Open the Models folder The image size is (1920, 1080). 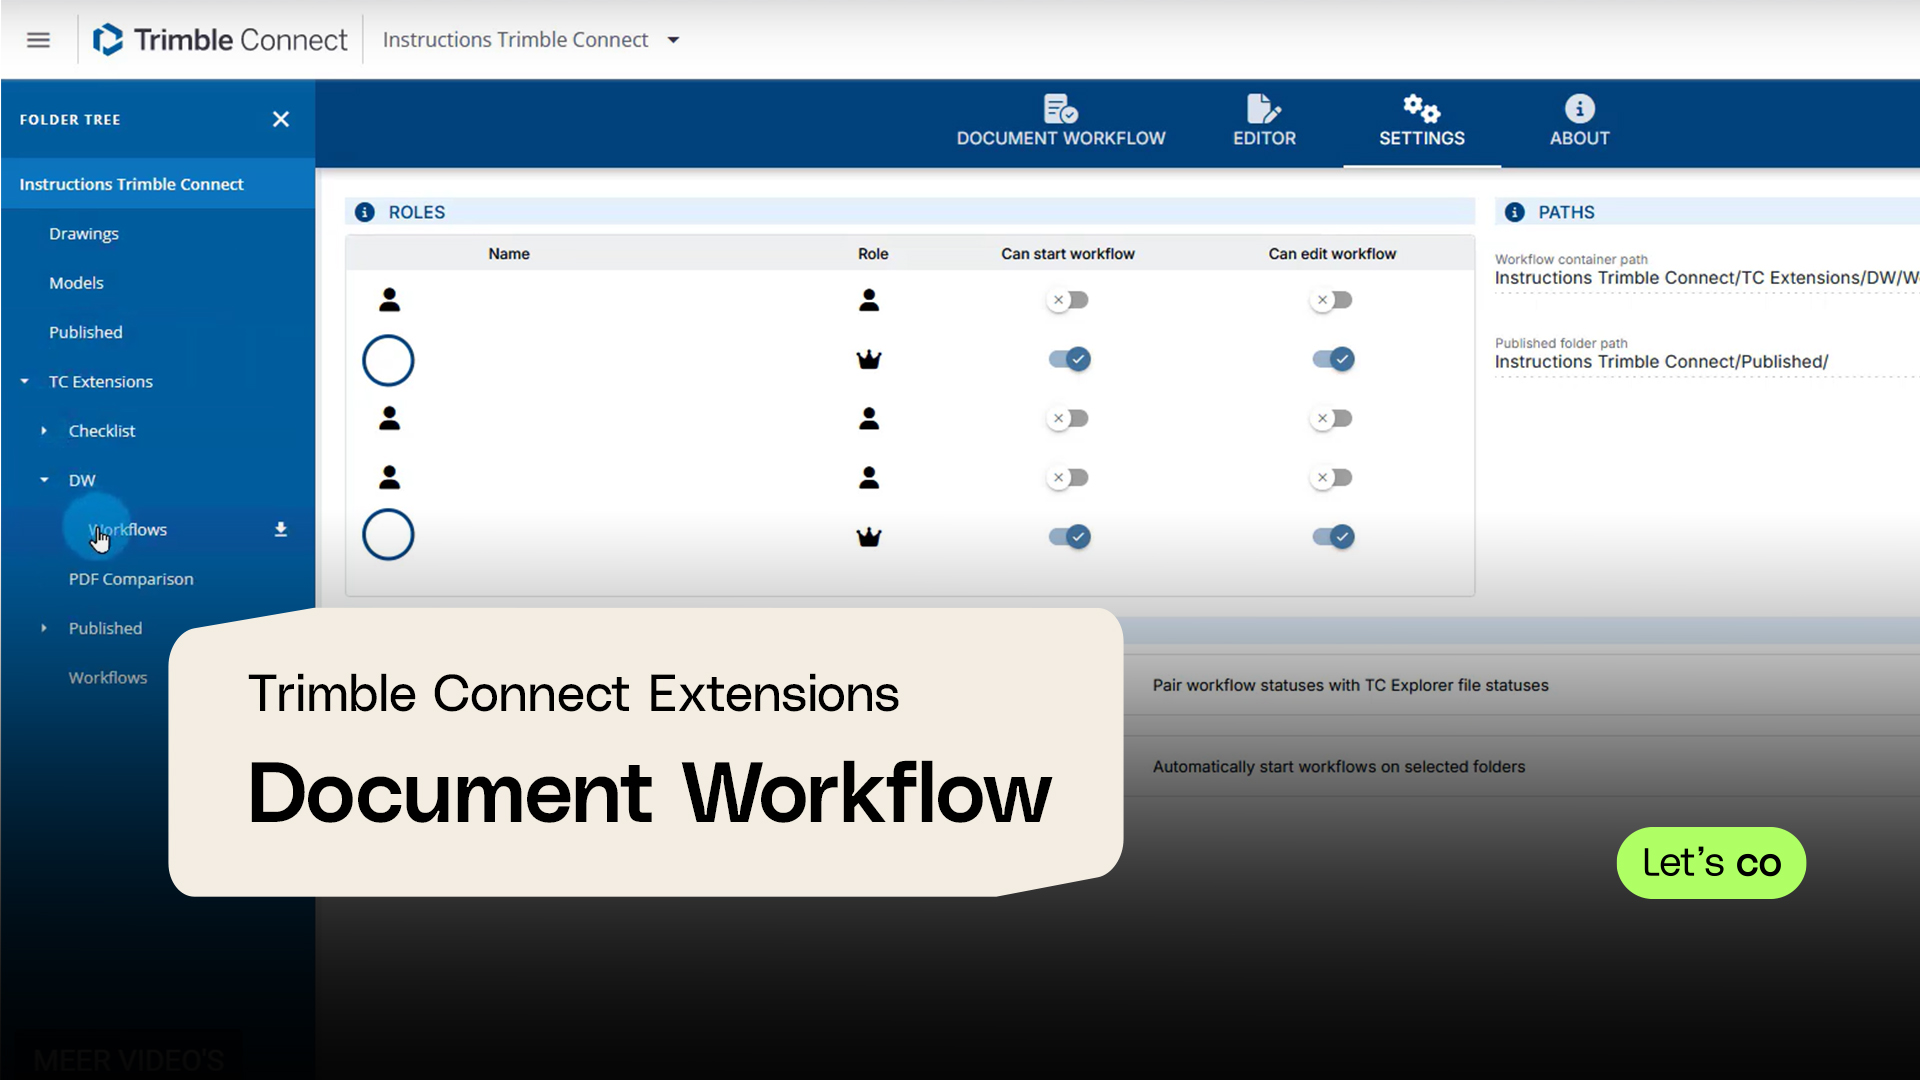click(76, 283)
